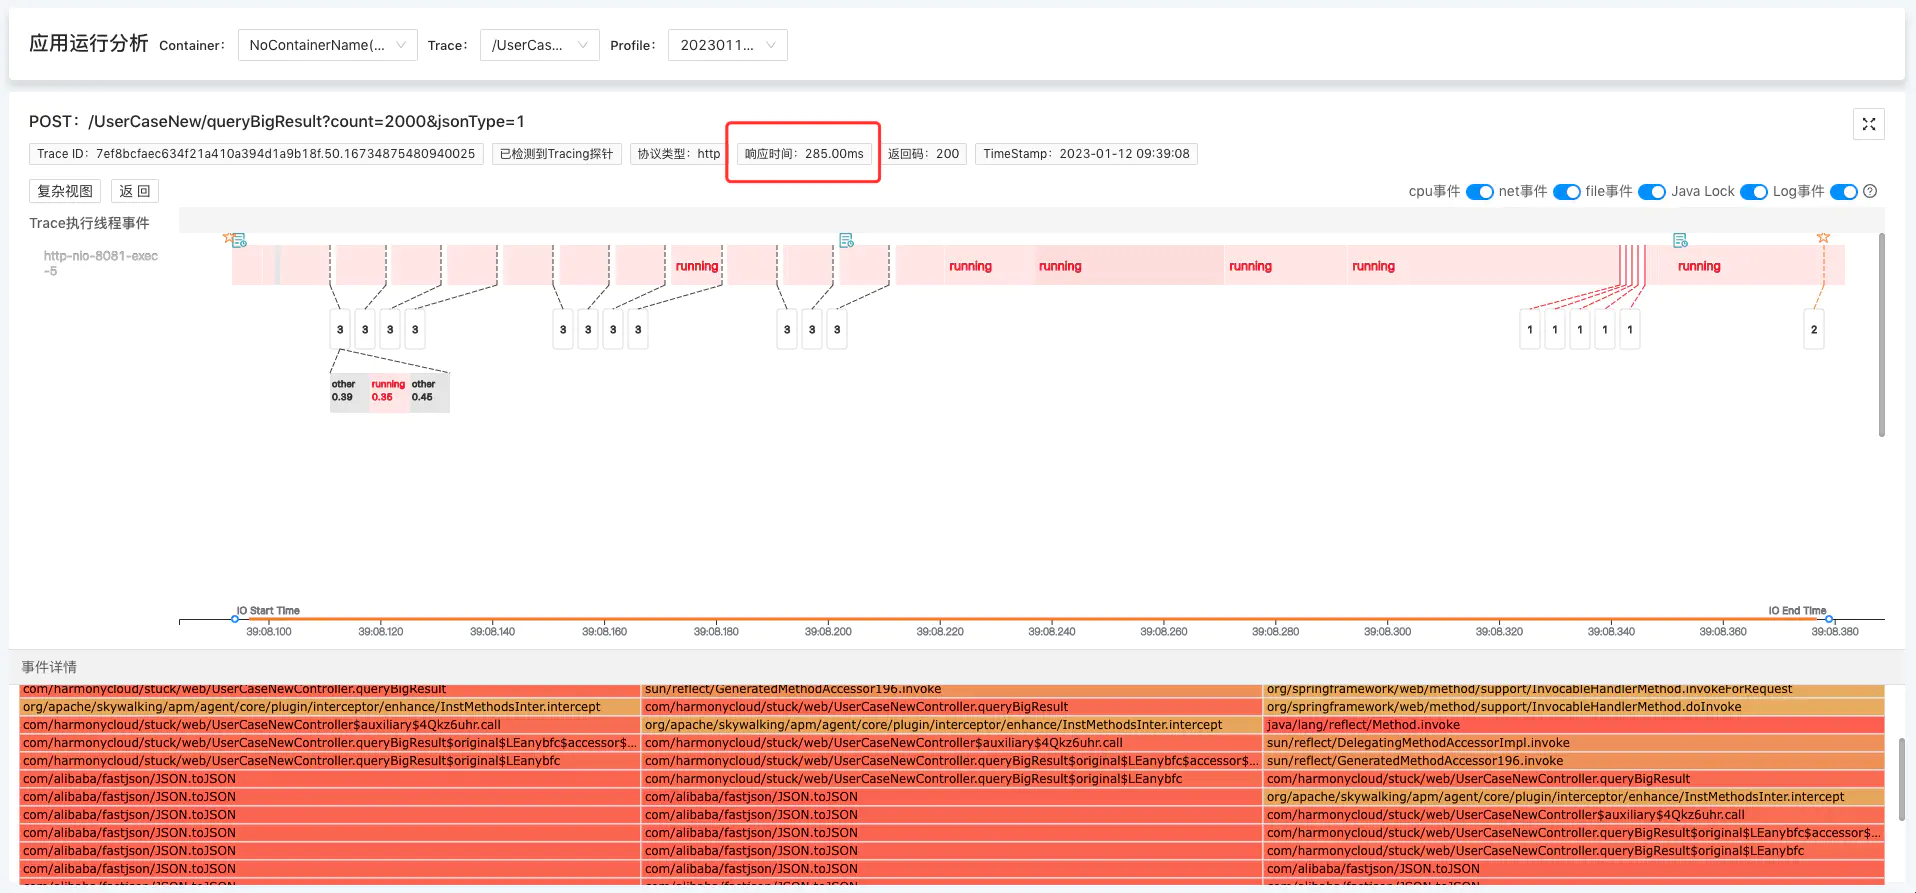
Task: Open the Container dropdown
Action: click(x=327, y=45)
